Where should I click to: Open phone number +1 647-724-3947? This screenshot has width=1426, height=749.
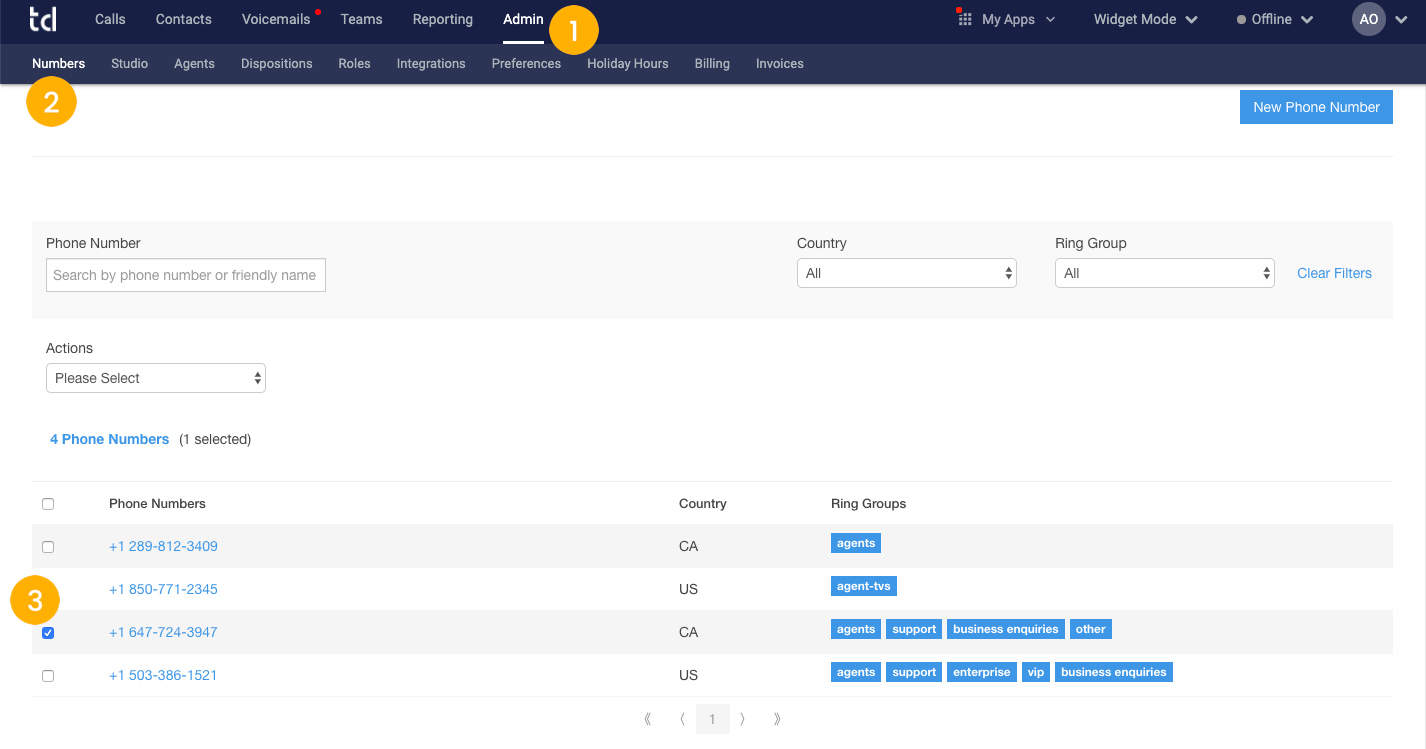click(163, 632)
